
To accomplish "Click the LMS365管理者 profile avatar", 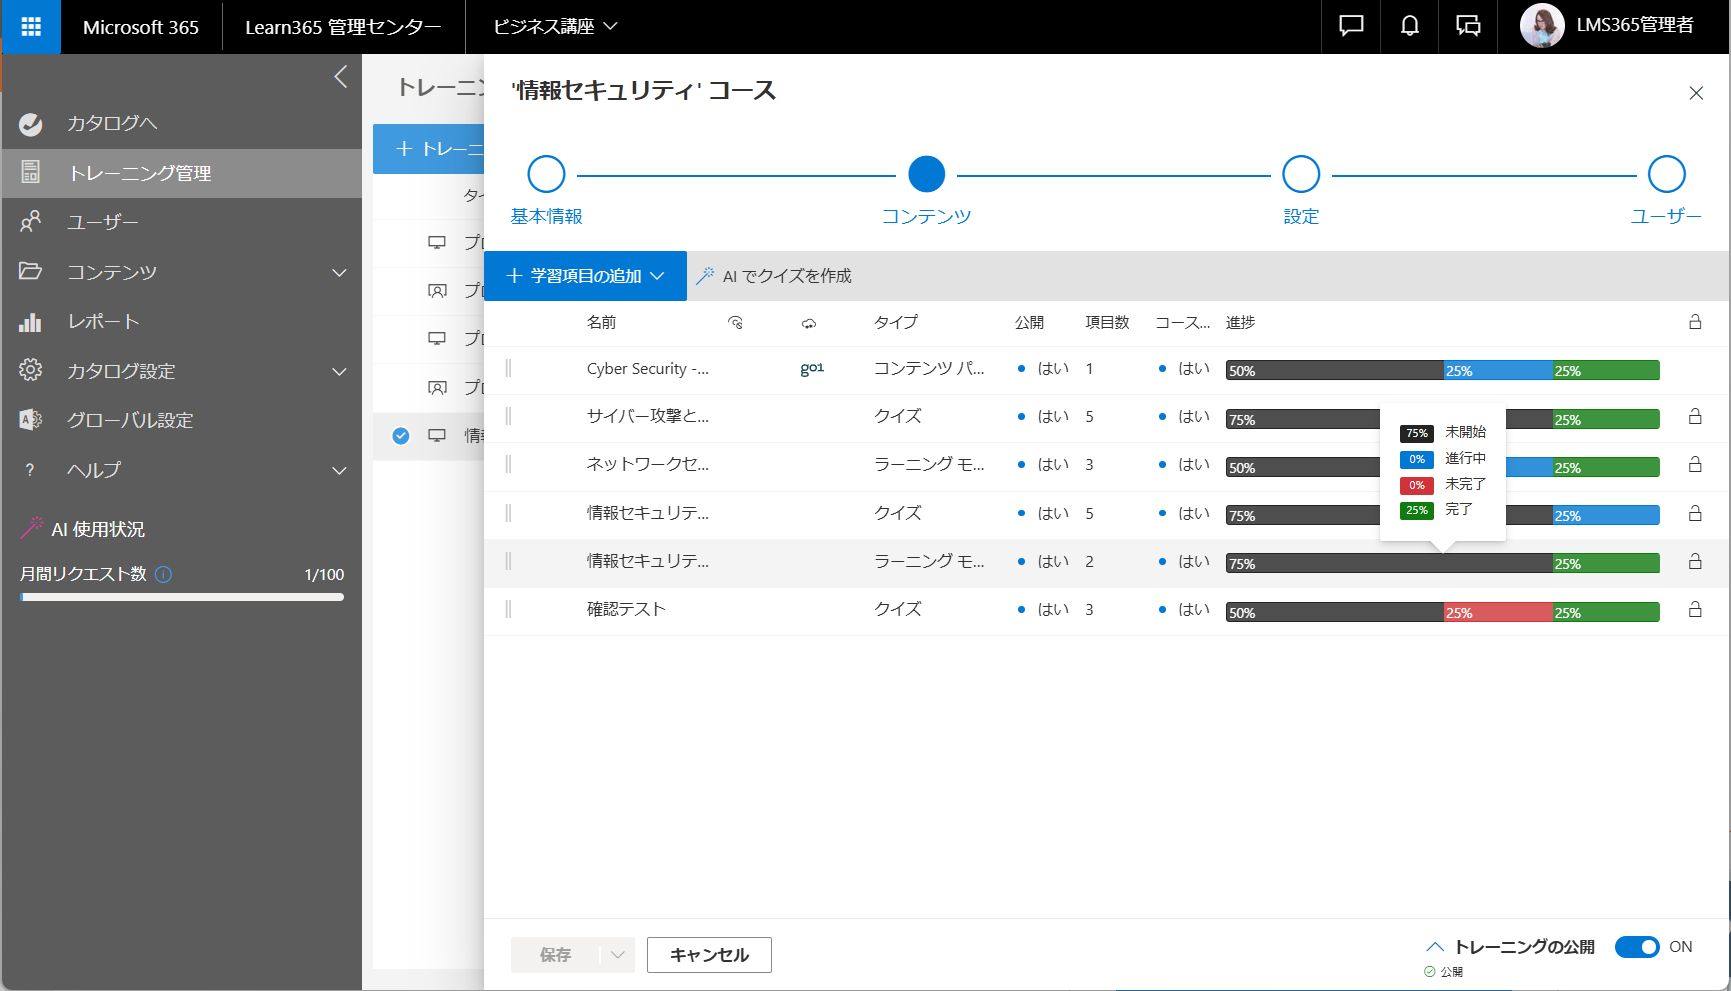I will click(1542, 26).
